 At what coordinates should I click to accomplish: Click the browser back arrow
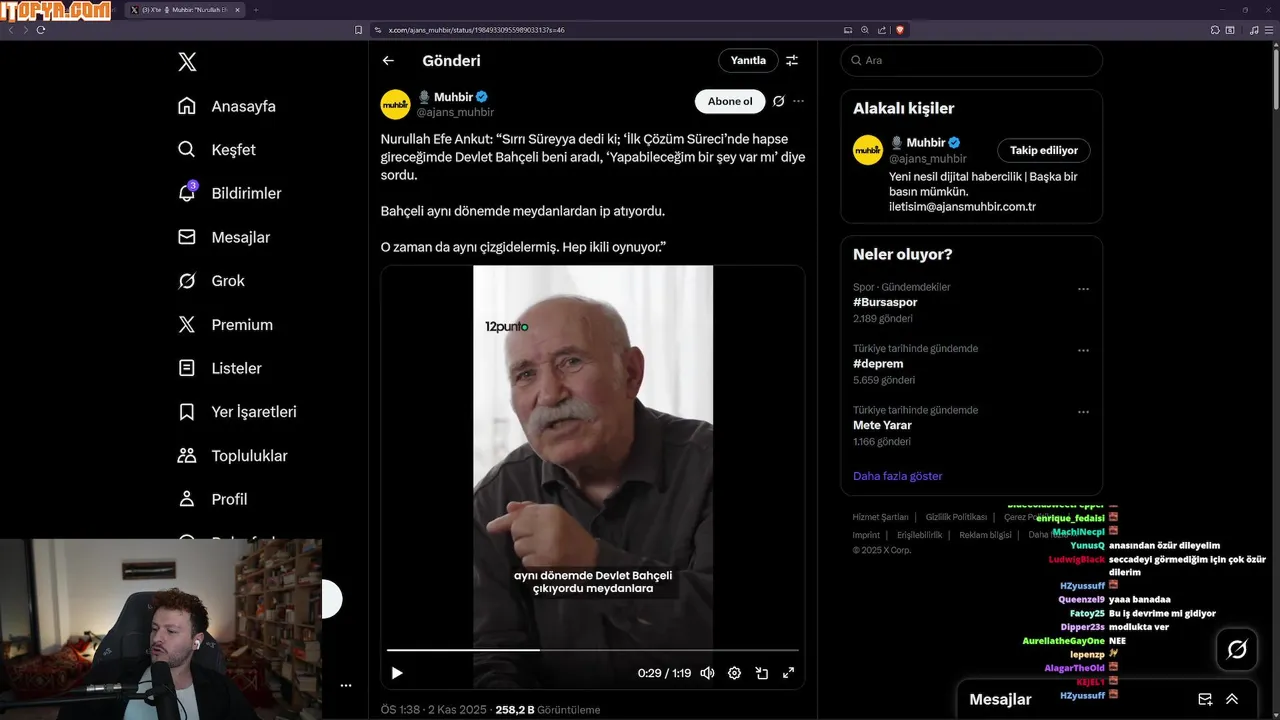tap(11, 30)
